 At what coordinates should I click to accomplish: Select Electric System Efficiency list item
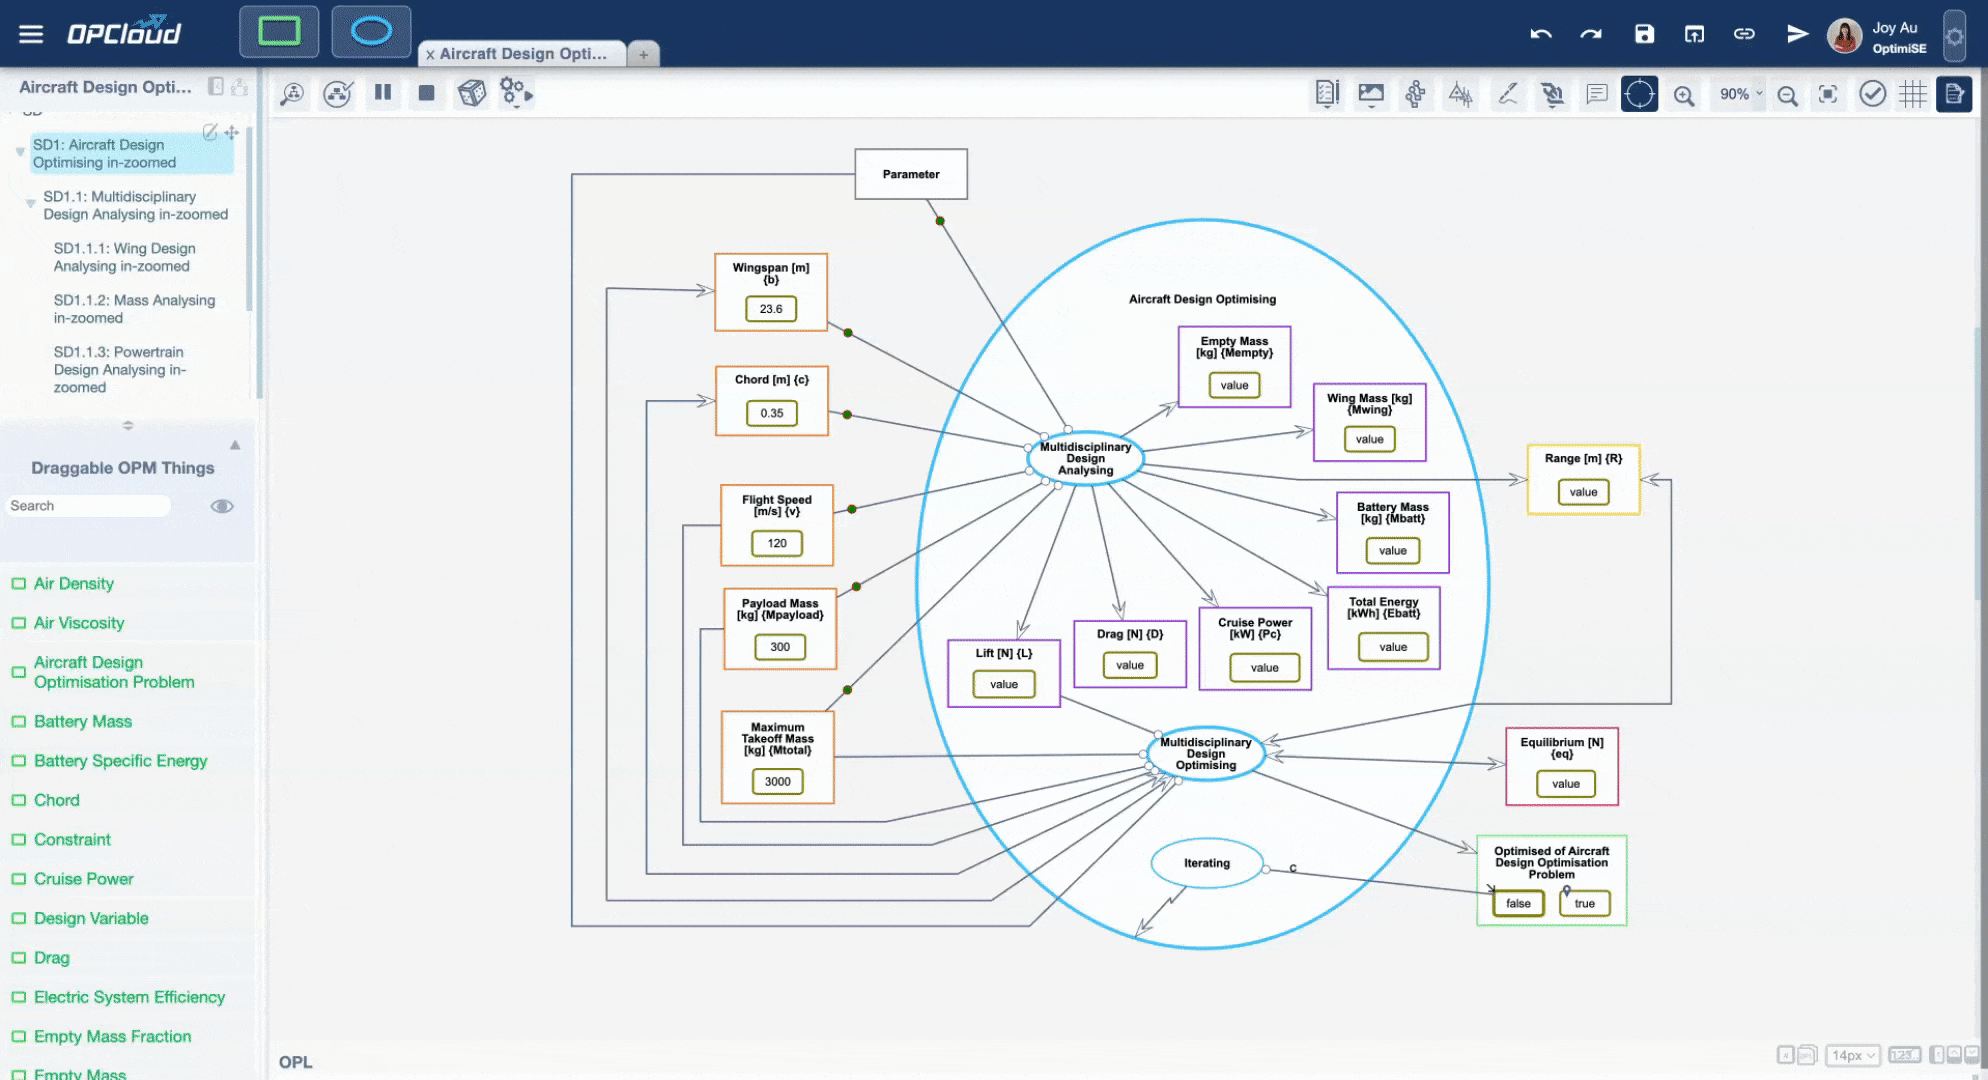[x=129, y=997]
